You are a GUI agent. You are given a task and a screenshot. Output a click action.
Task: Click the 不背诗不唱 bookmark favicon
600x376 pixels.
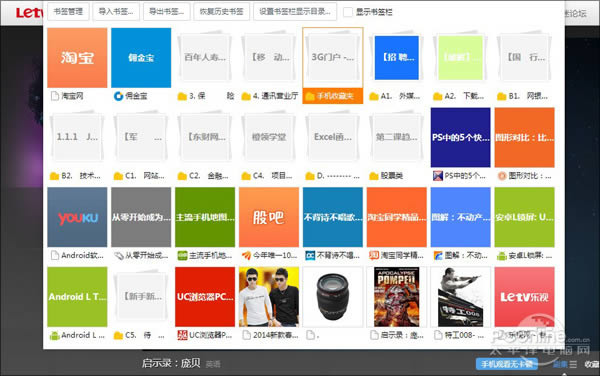310,256
